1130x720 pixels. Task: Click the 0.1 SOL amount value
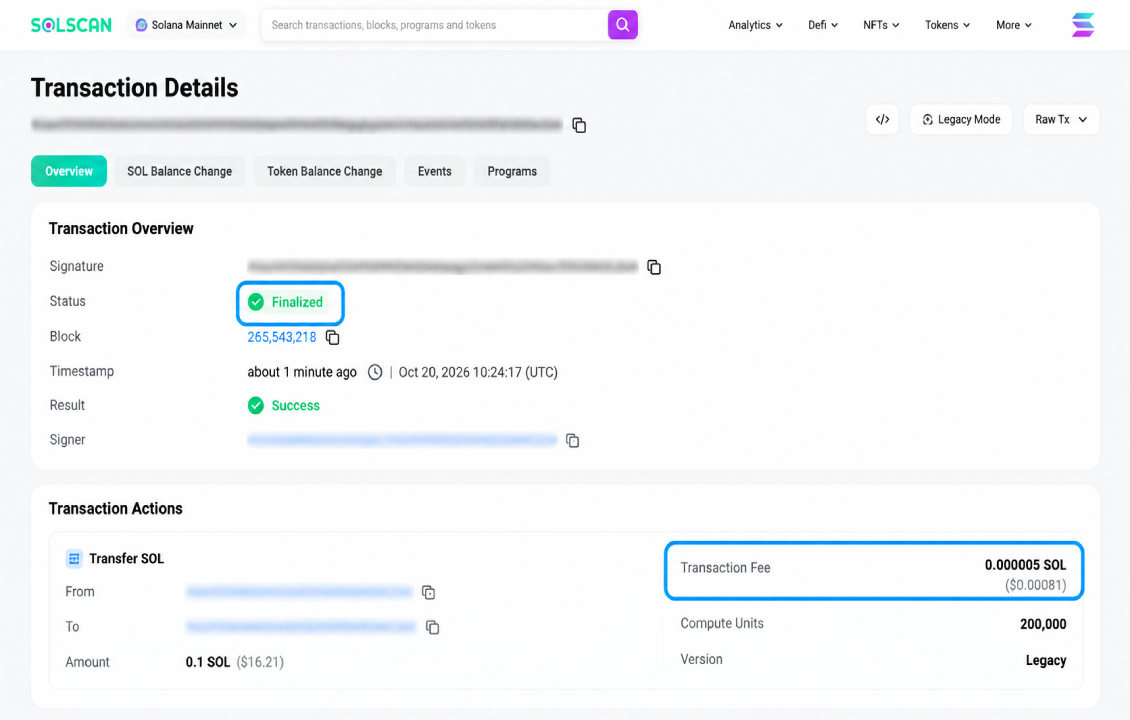[208, 662]
